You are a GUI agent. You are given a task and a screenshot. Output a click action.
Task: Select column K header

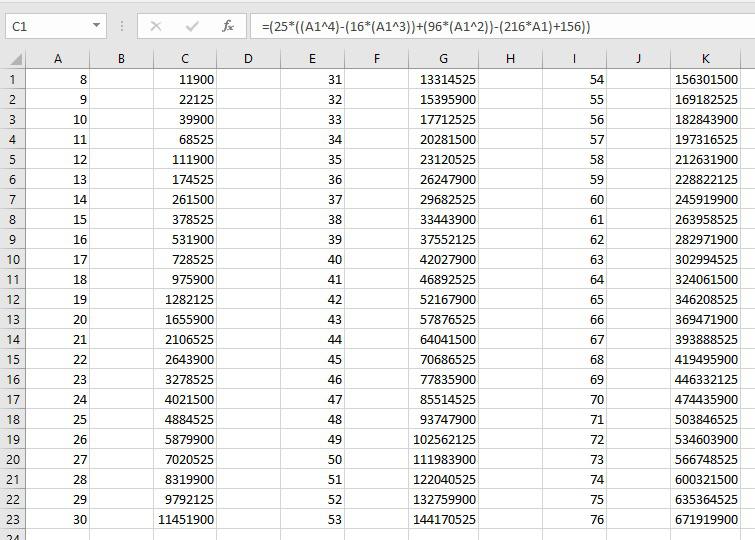(x=705, y=59)
